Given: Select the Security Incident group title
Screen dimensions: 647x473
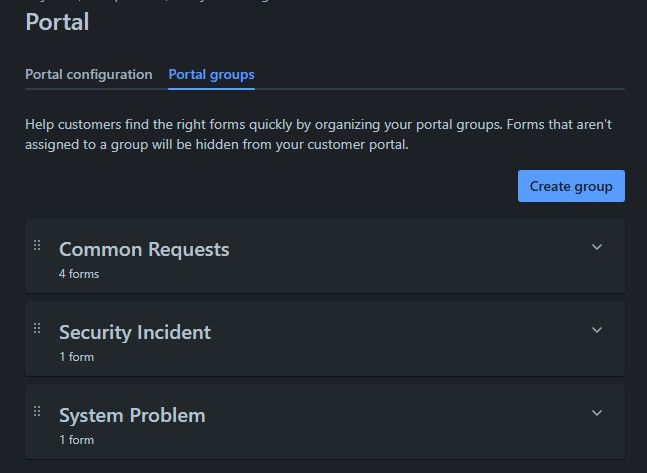Looking at the screenshot, I should coord(135,332).
